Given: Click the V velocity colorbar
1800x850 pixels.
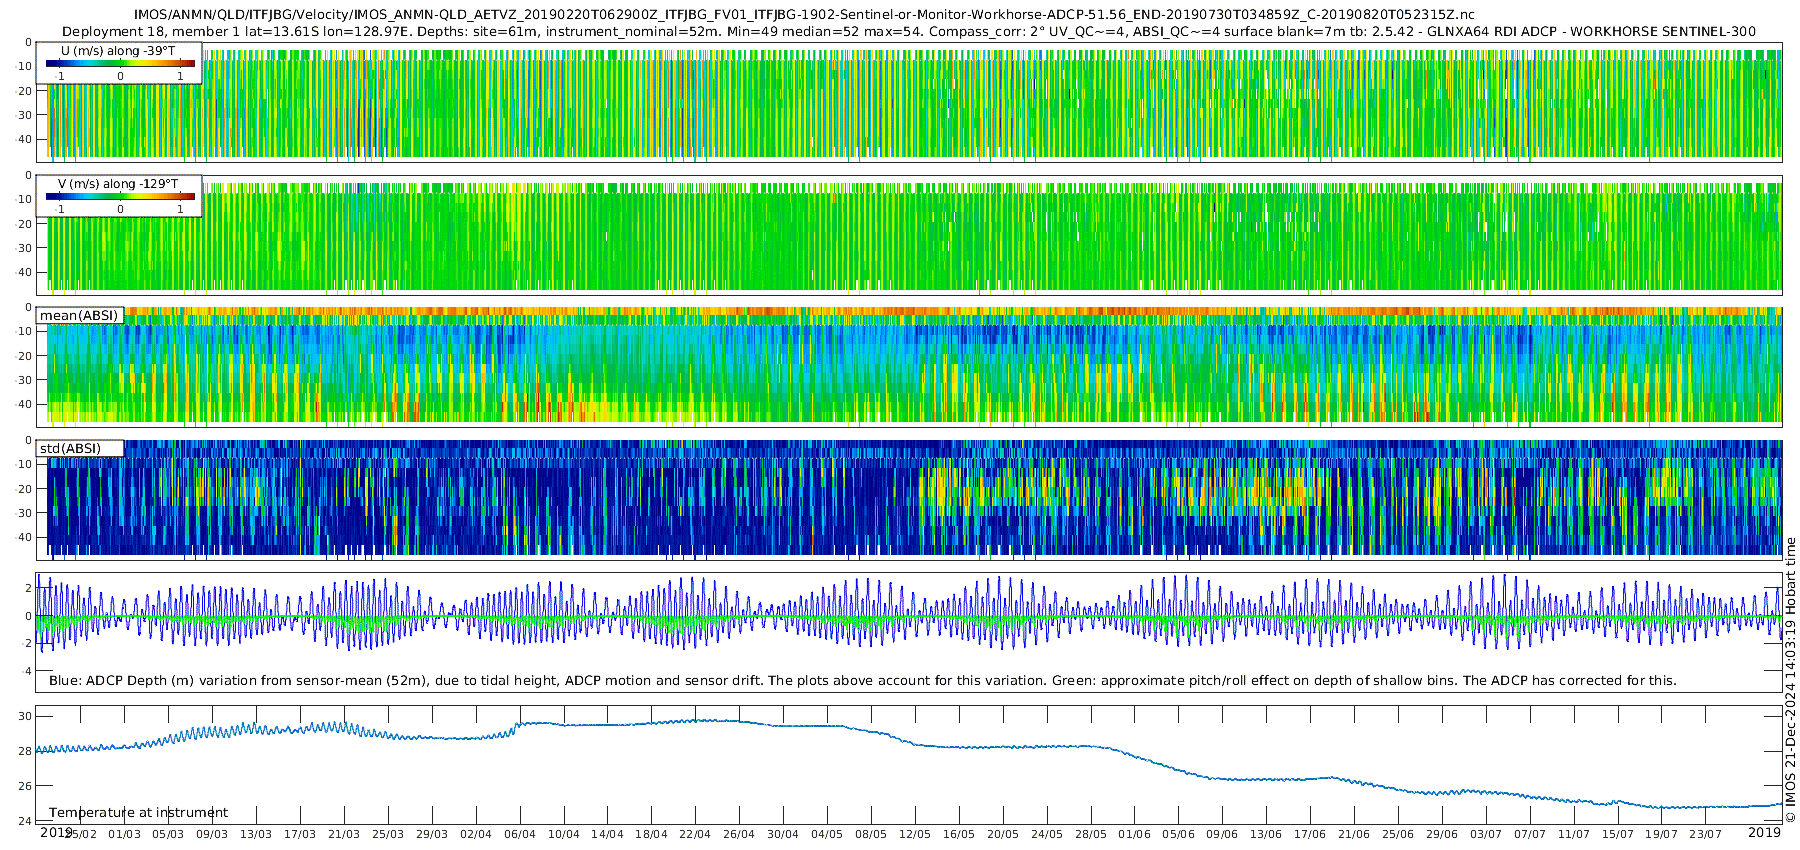Looking at the screenshot, I should tap(120, 197).
